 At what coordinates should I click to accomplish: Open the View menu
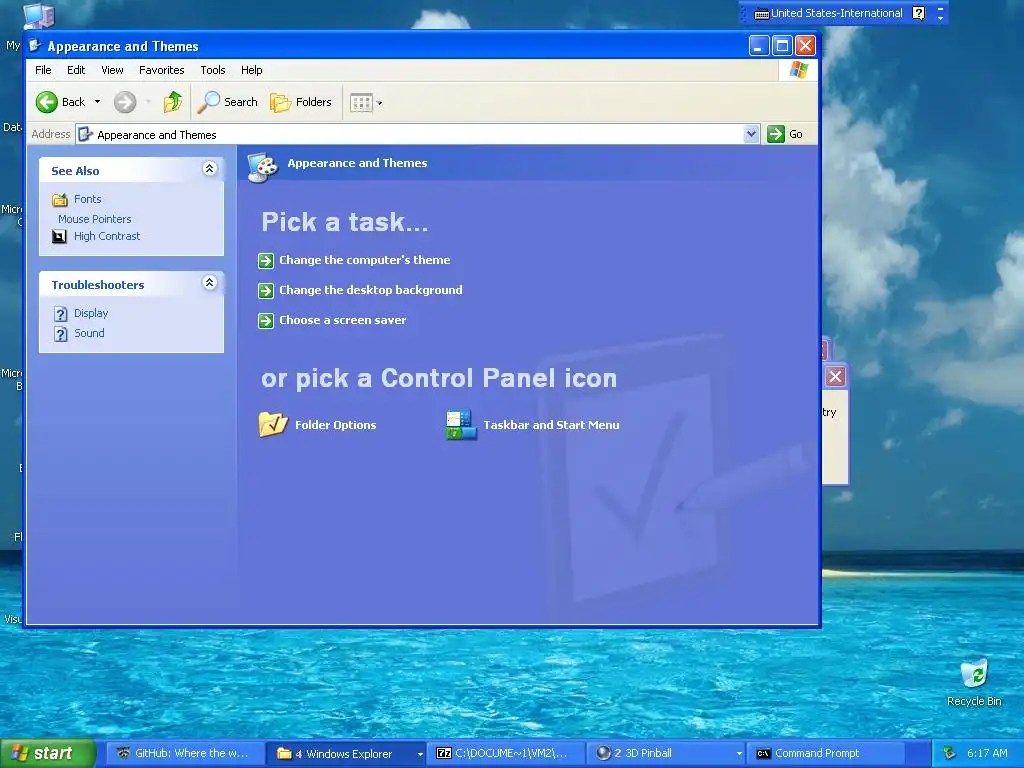(112, 70)
